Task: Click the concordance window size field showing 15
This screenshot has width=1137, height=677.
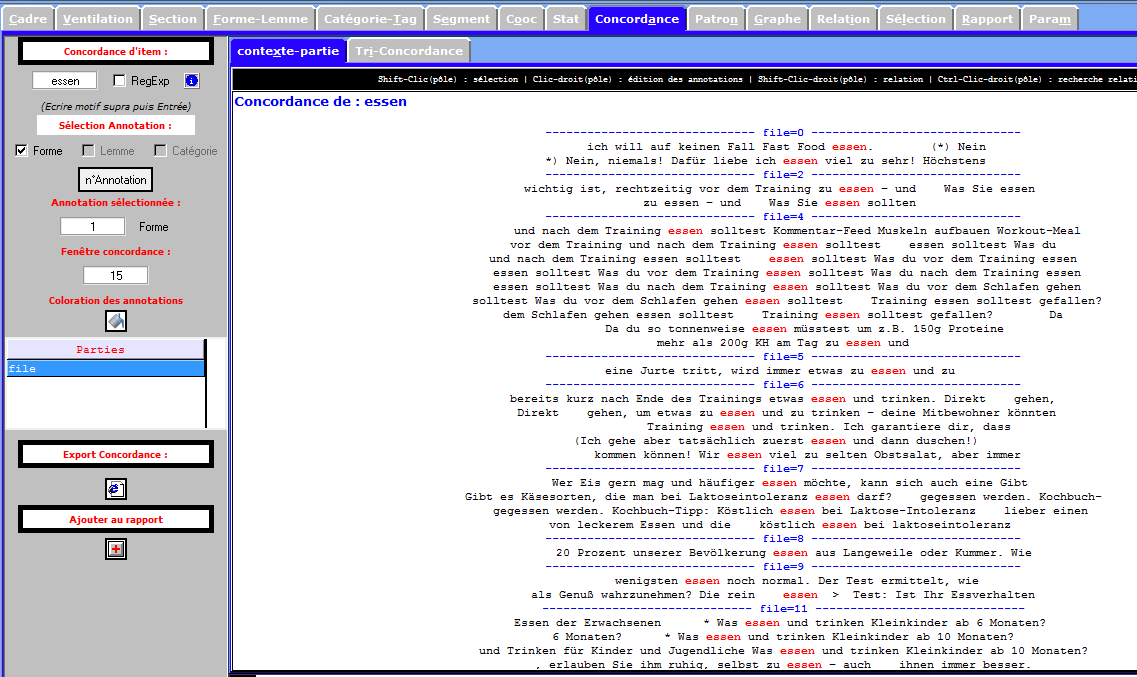Action: click(x=116, y=275)
